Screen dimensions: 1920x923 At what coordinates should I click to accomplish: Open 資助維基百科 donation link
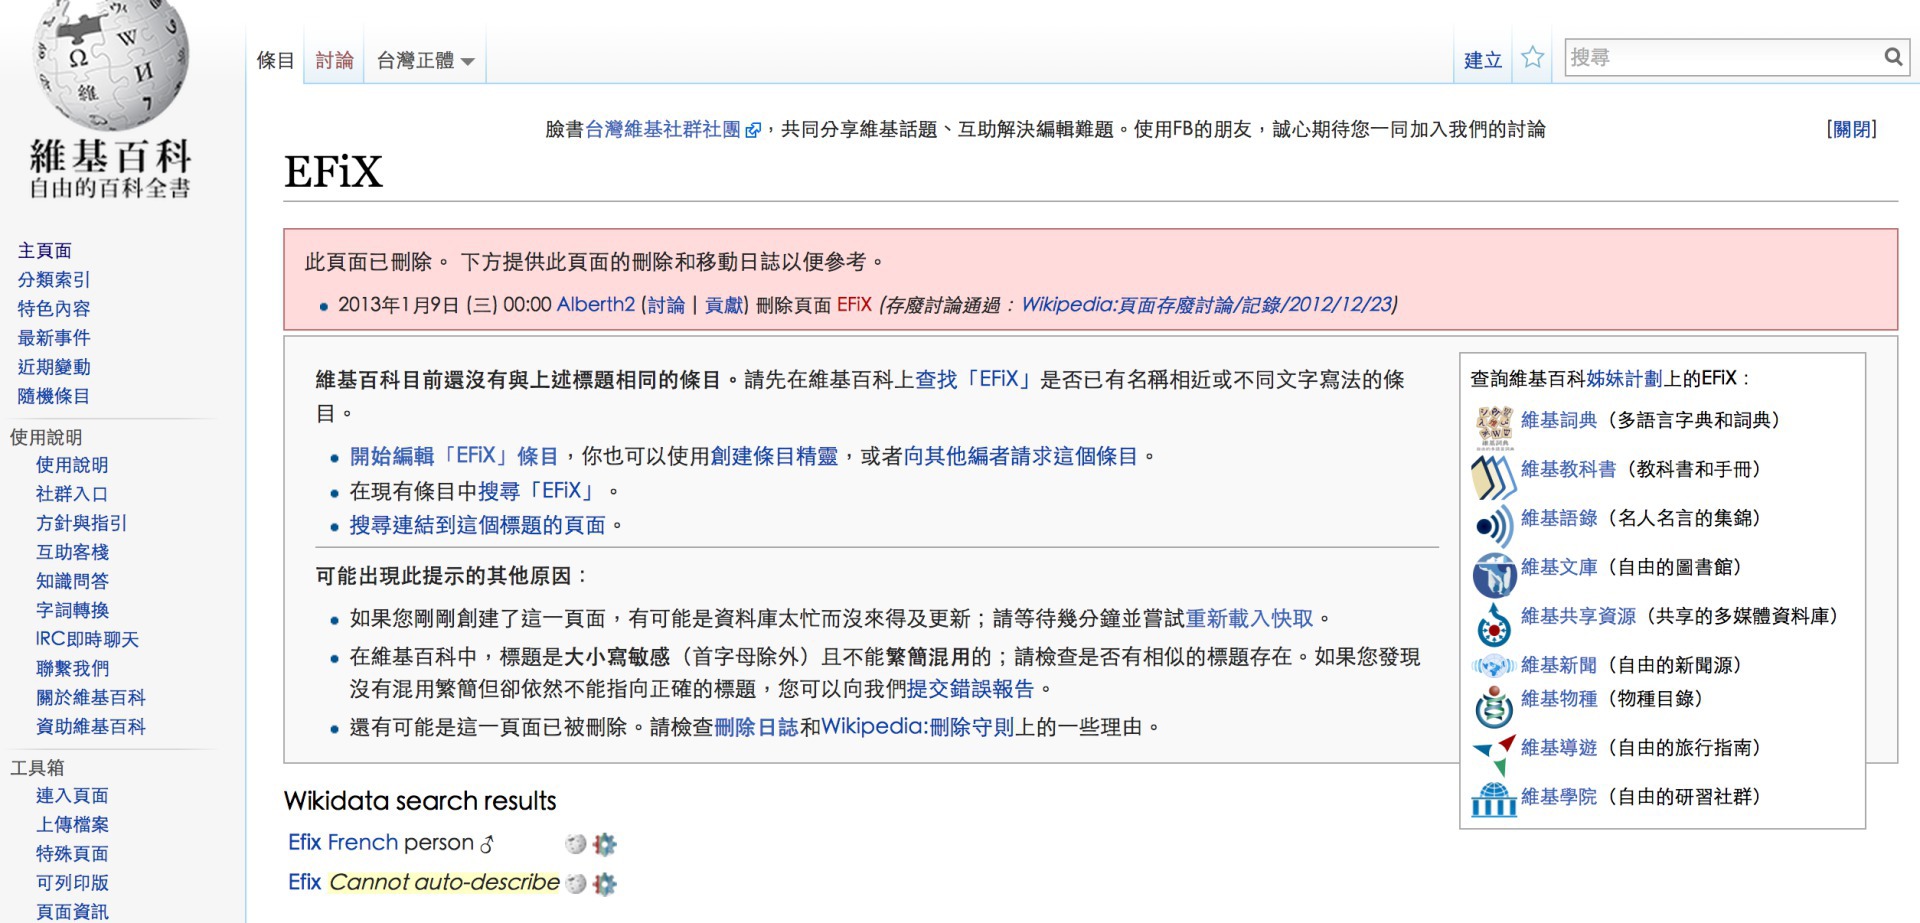pos(91,725)
